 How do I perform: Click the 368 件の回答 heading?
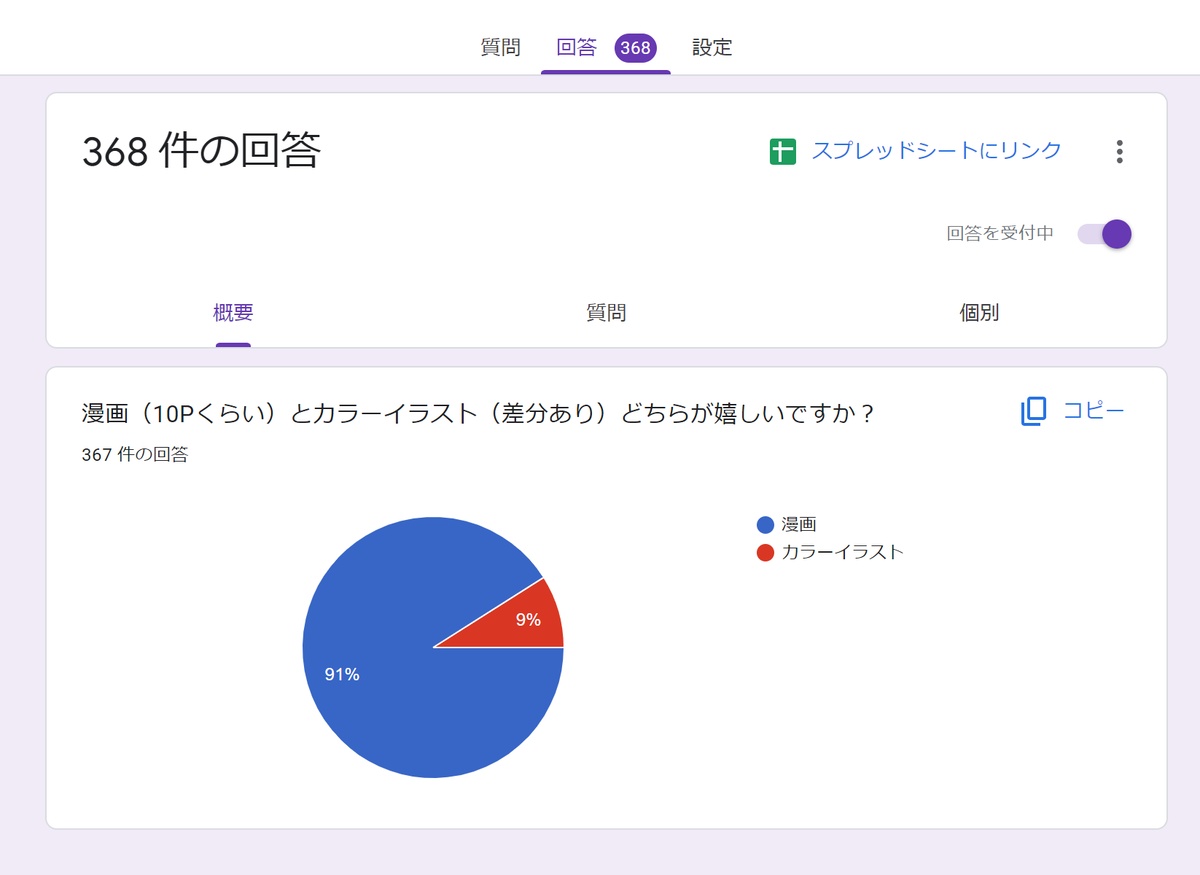click(x=201, y=151)
